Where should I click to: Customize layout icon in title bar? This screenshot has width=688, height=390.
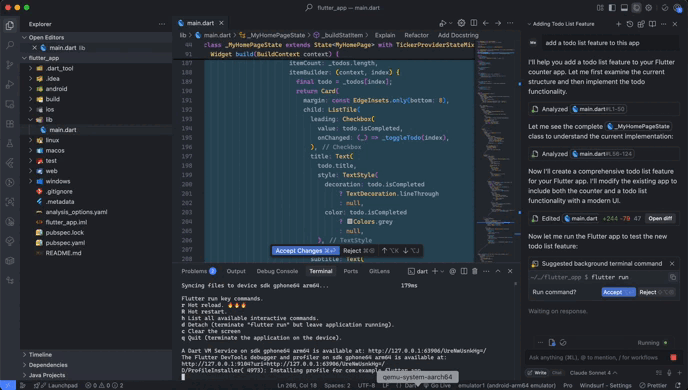[x=600, y=7]
